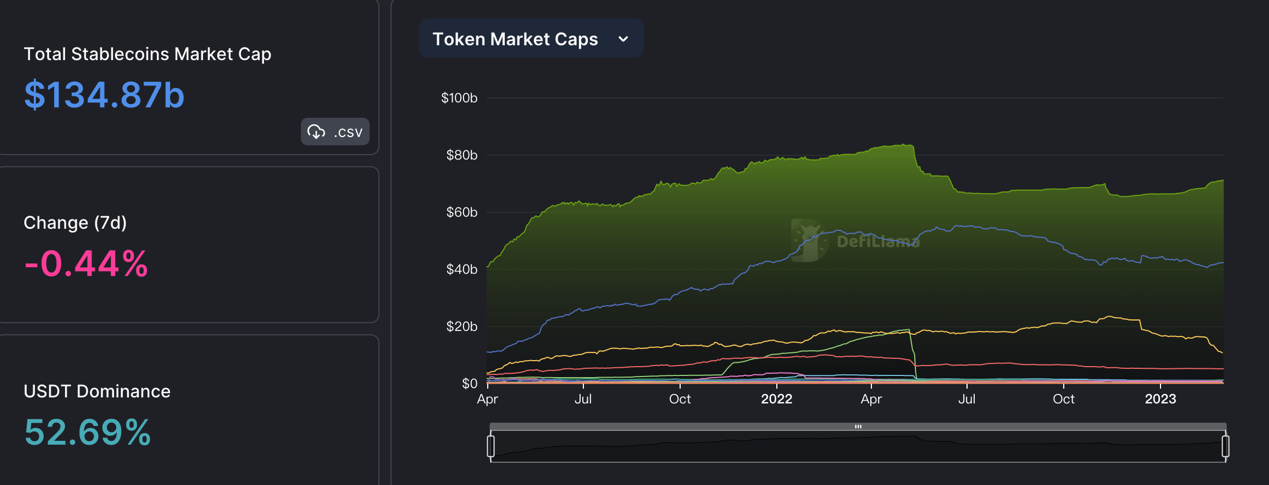Click the Change (7d) label

pos(75,222)
